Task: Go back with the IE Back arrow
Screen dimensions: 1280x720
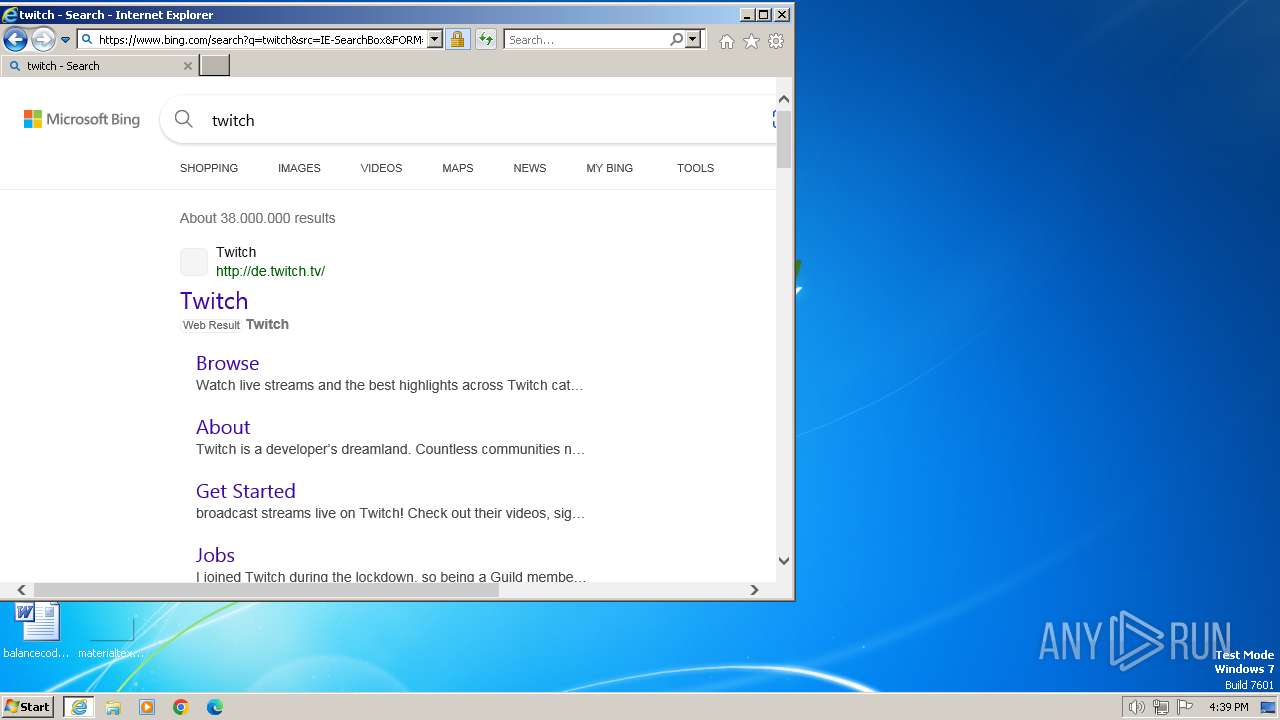Action: 15,39
